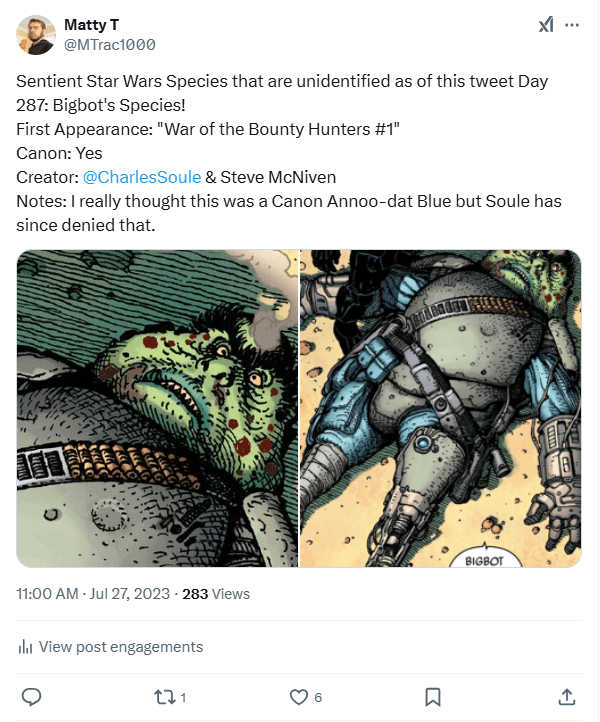Follow the @CharlesSoule mention link
Viewport: 600px width, 722px height.
140,177
